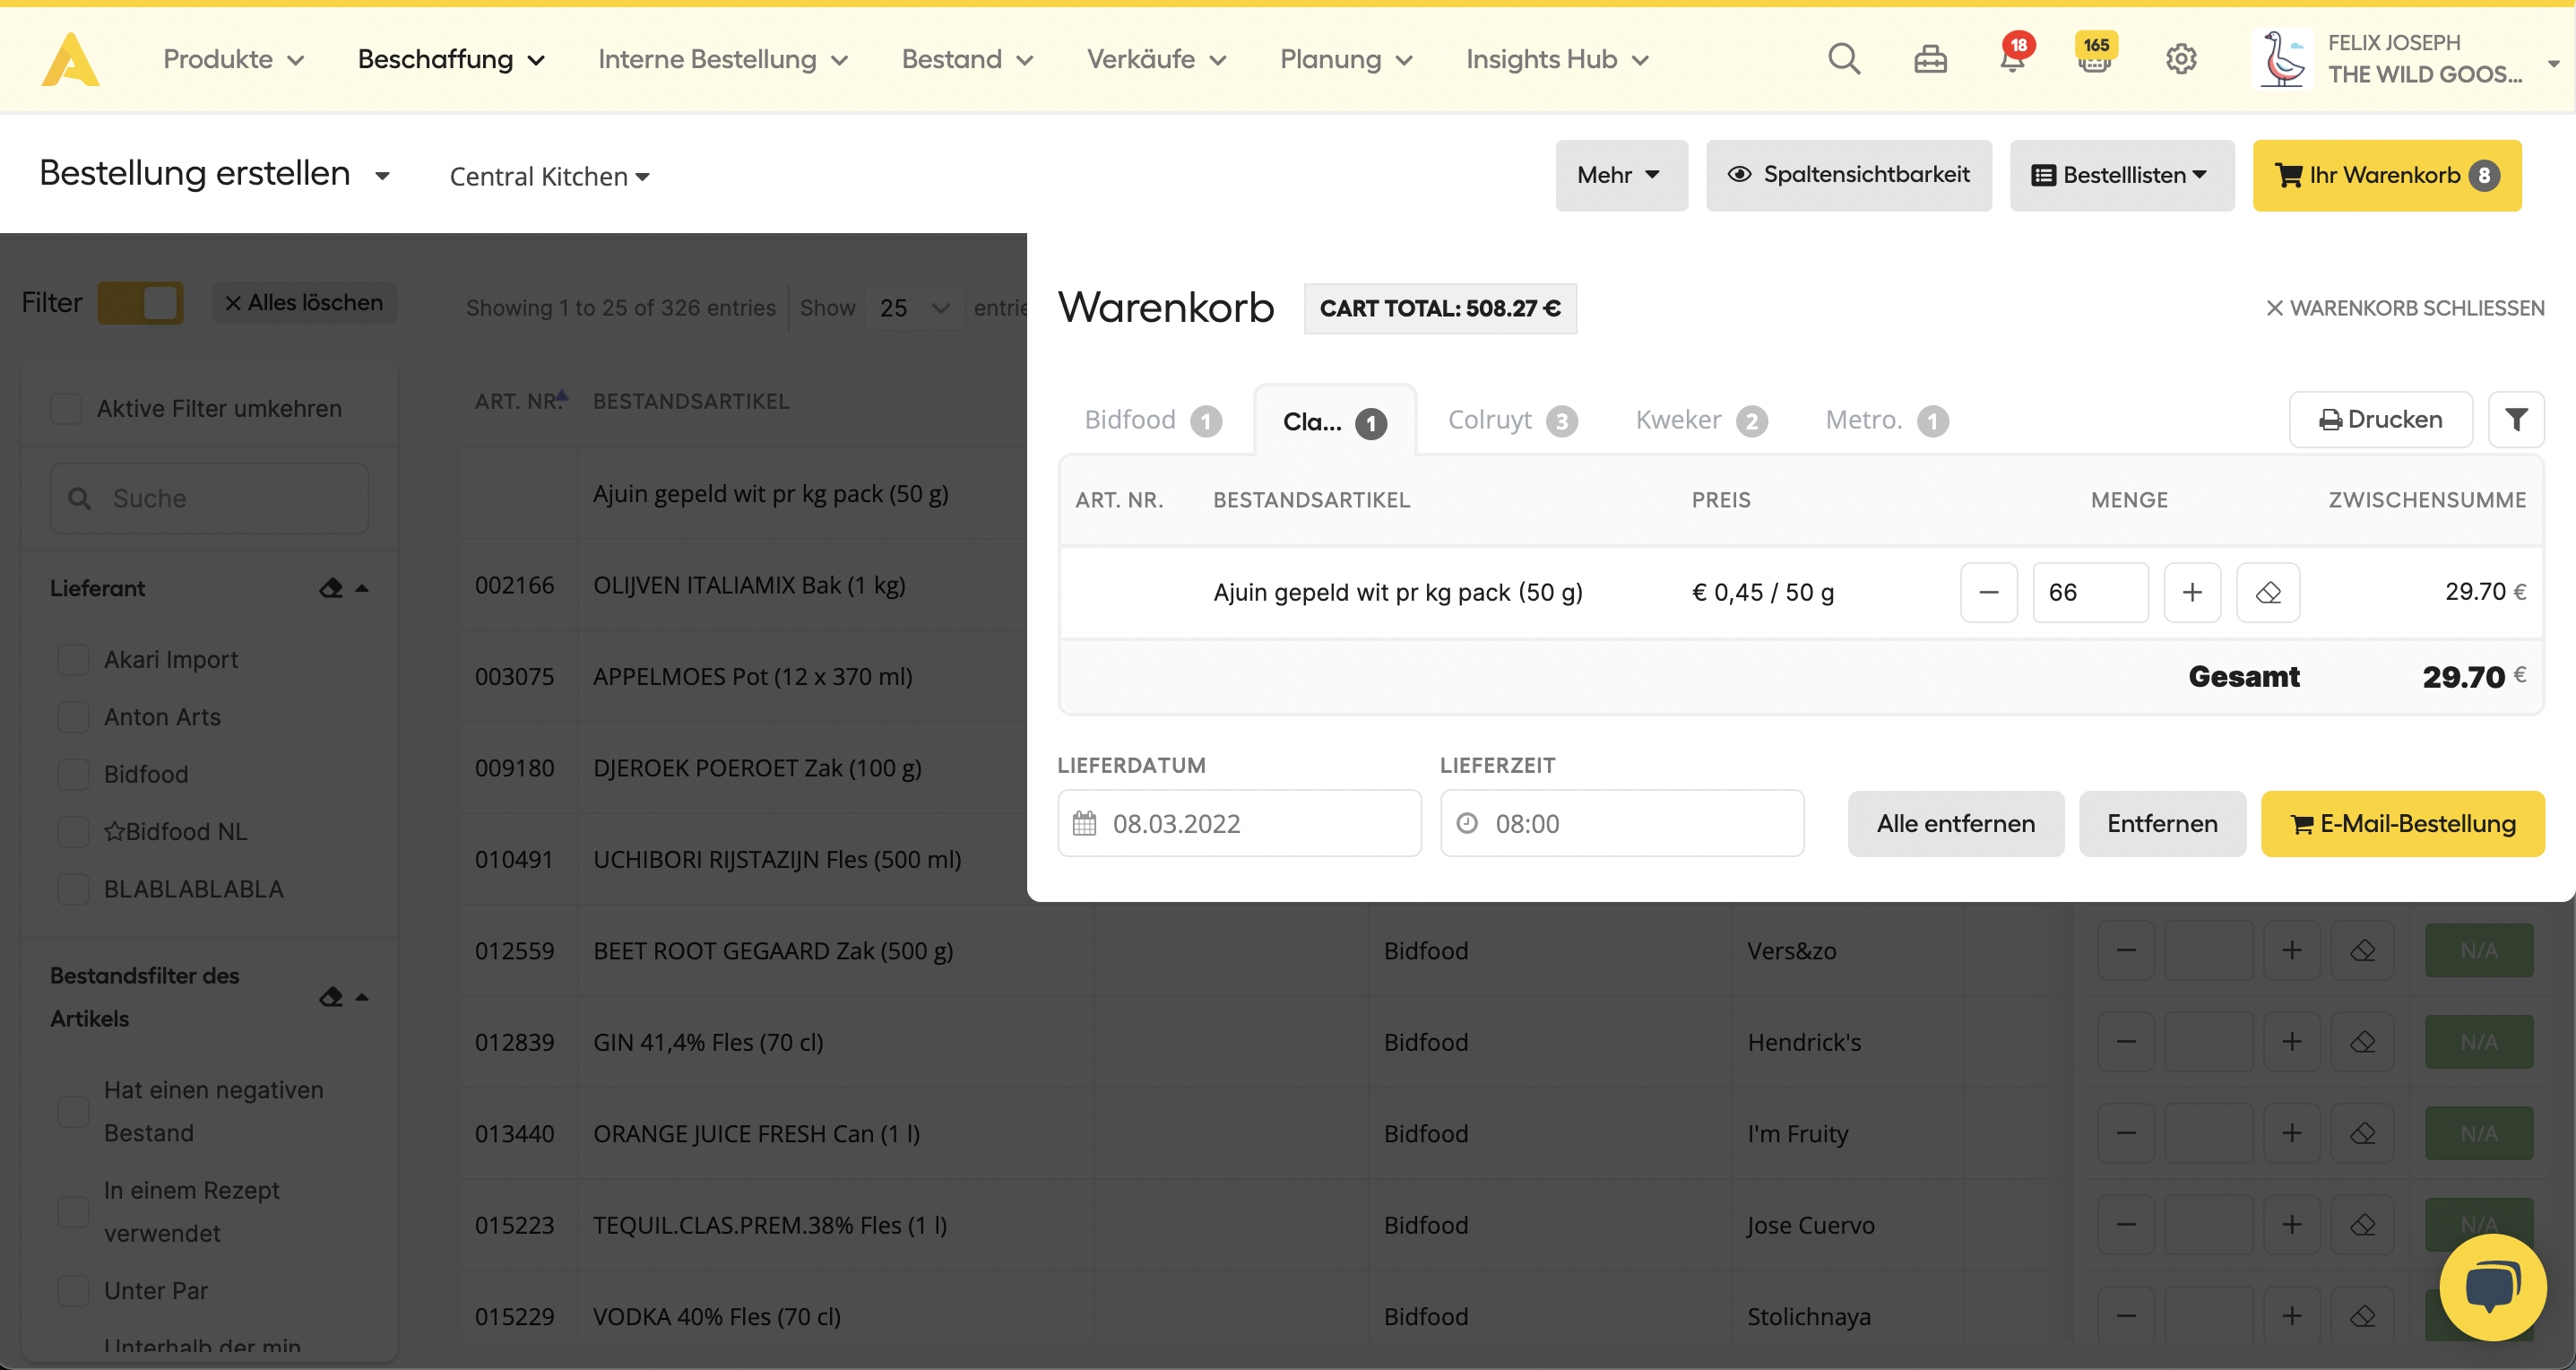Open the Central Kitchen location dropdown
The image size is (2576, 1370).
click(x=549, y=177)
